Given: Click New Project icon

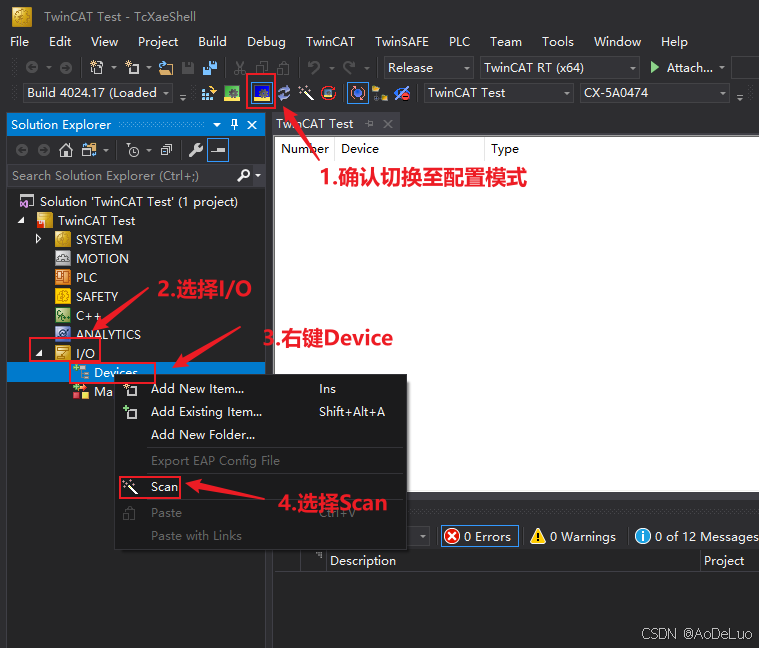Looking at the screenshot, I should pos(97,68).
